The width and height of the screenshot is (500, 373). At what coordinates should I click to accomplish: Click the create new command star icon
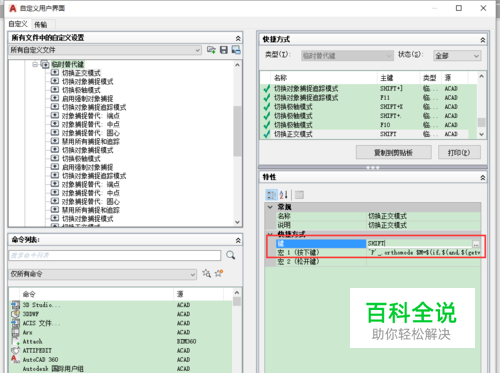[219, 273]
